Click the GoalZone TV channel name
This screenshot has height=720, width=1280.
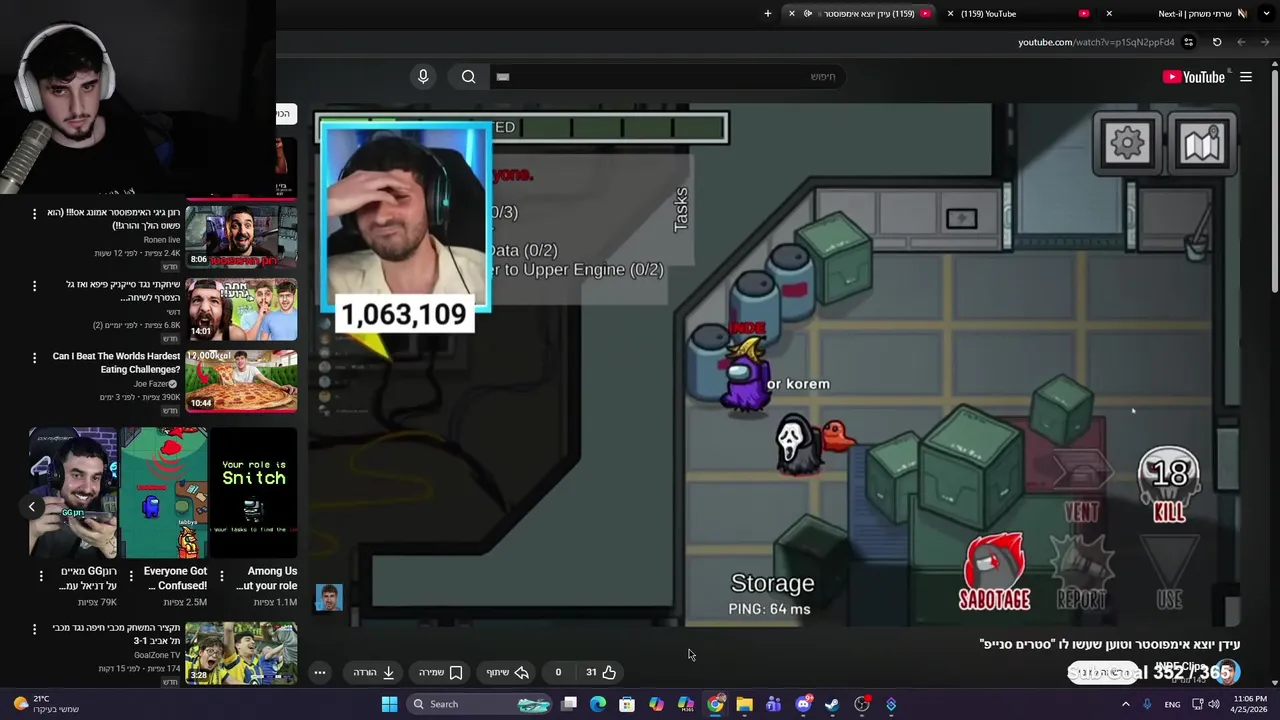coord(157,656)
